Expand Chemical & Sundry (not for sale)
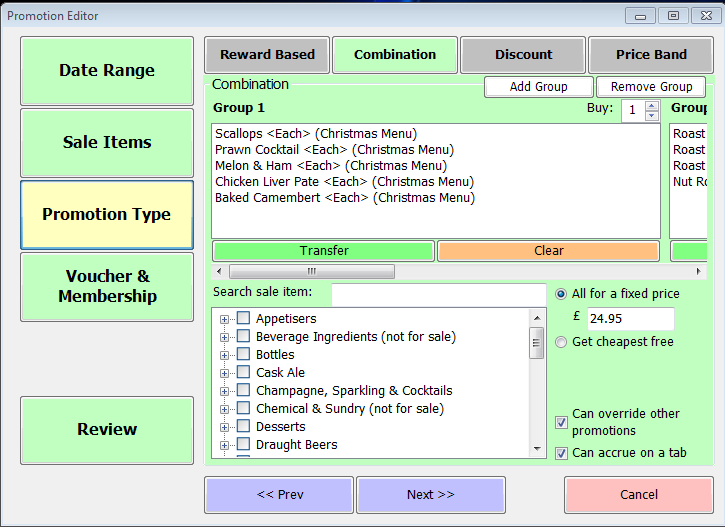 [224, 410]
